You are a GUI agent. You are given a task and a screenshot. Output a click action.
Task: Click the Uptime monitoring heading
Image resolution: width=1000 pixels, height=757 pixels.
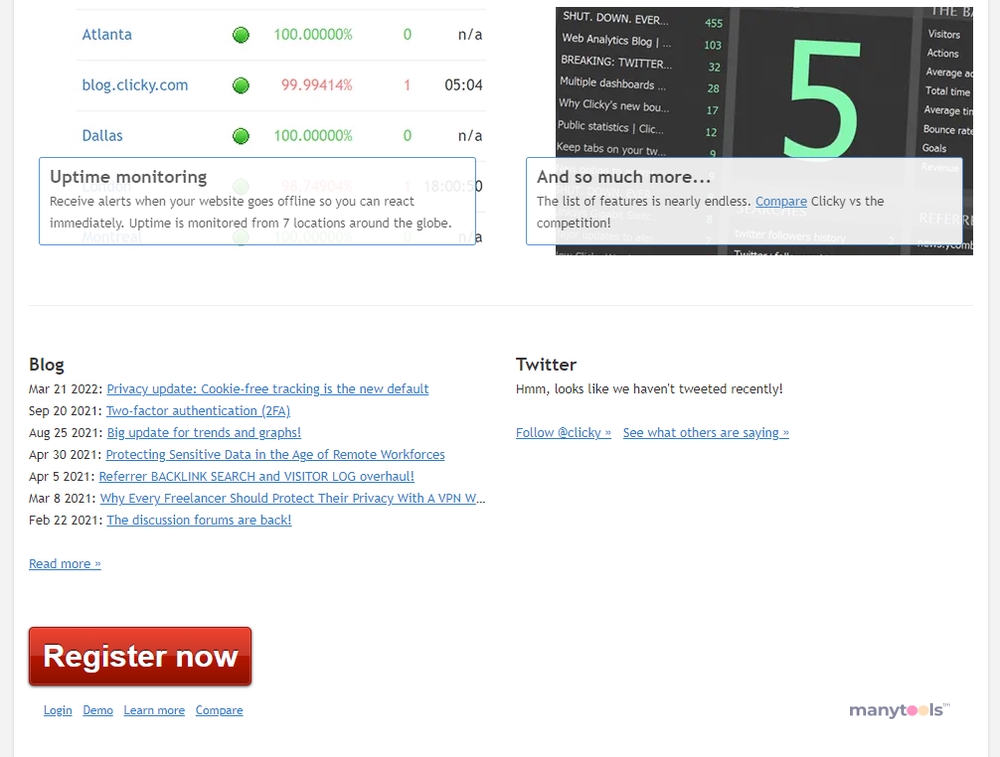click(x=128, y=177)
